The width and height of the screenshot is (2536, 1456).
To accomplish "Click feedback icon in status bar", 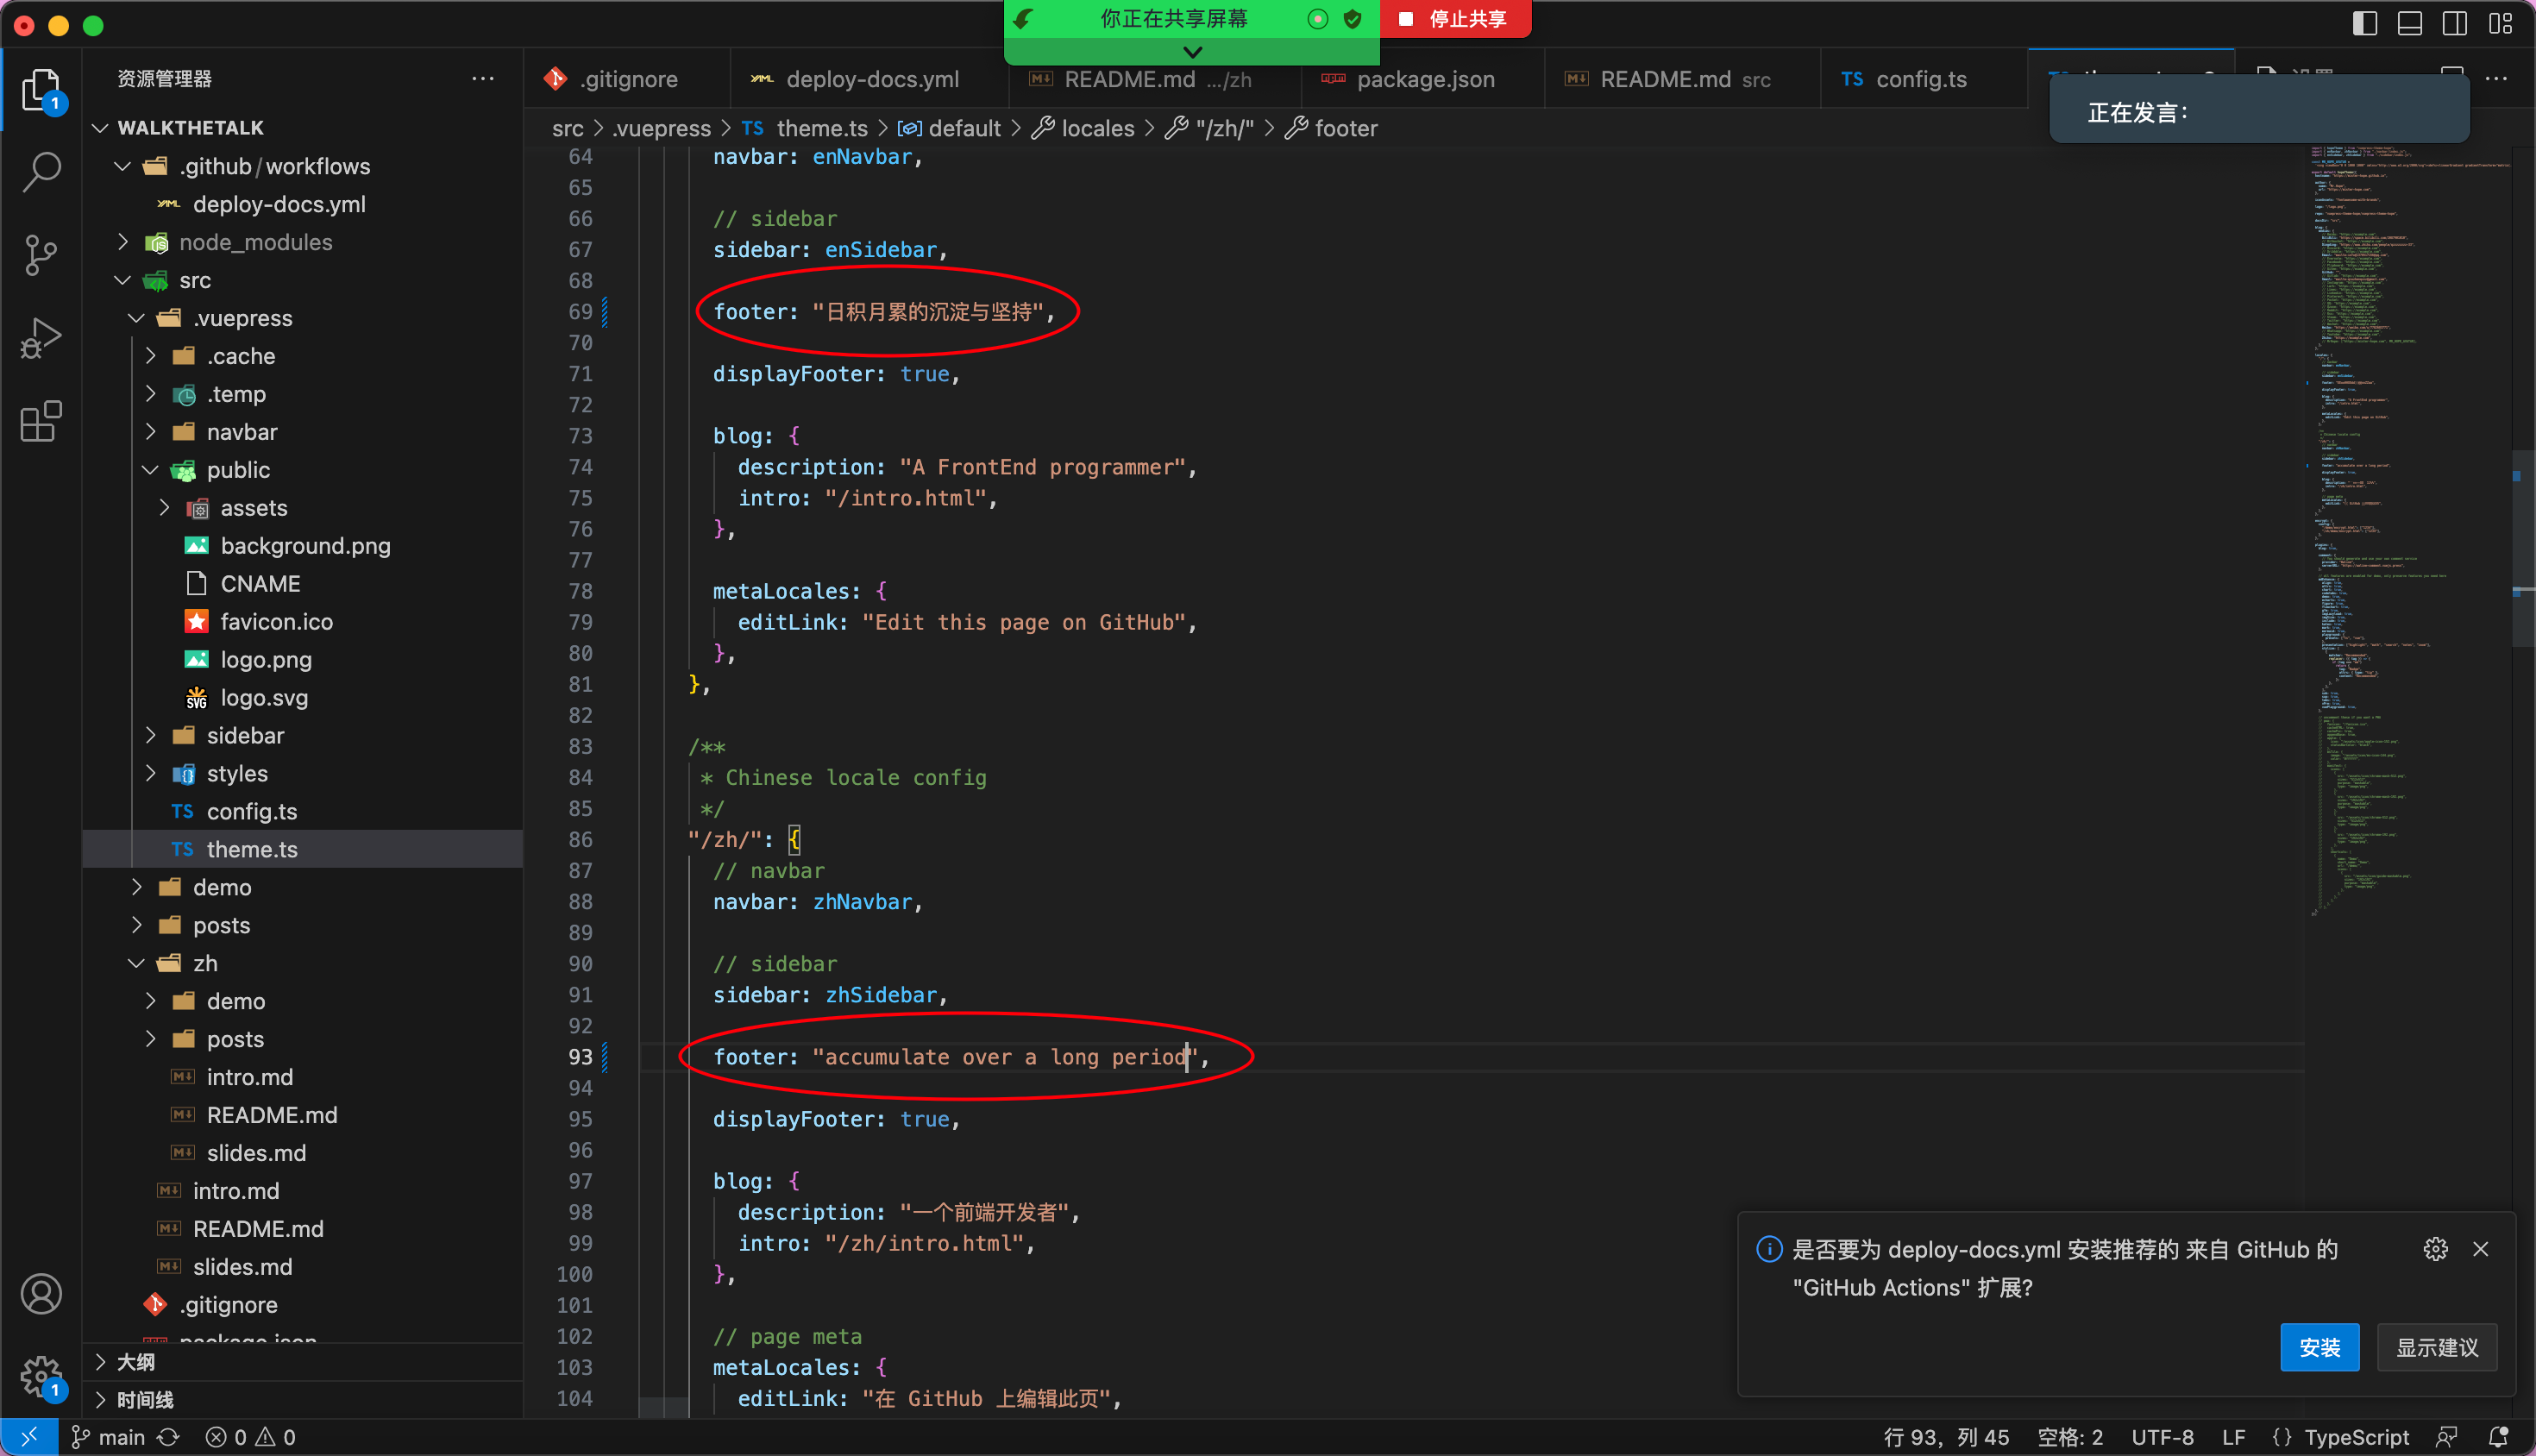I will pos(2447,1437).
